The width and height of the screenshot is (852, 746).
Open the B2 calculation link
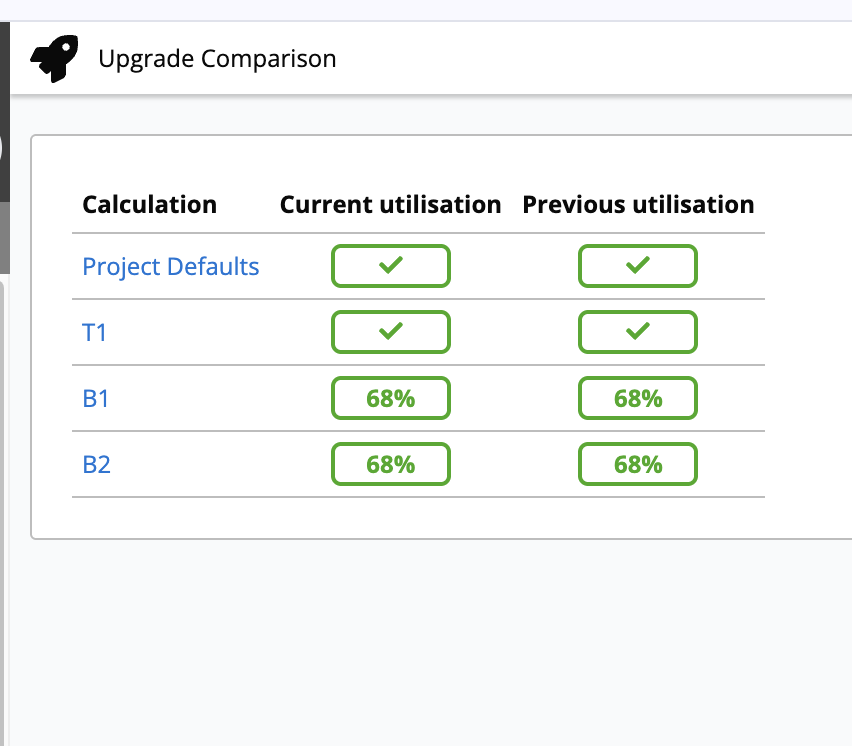coord(96,464)
